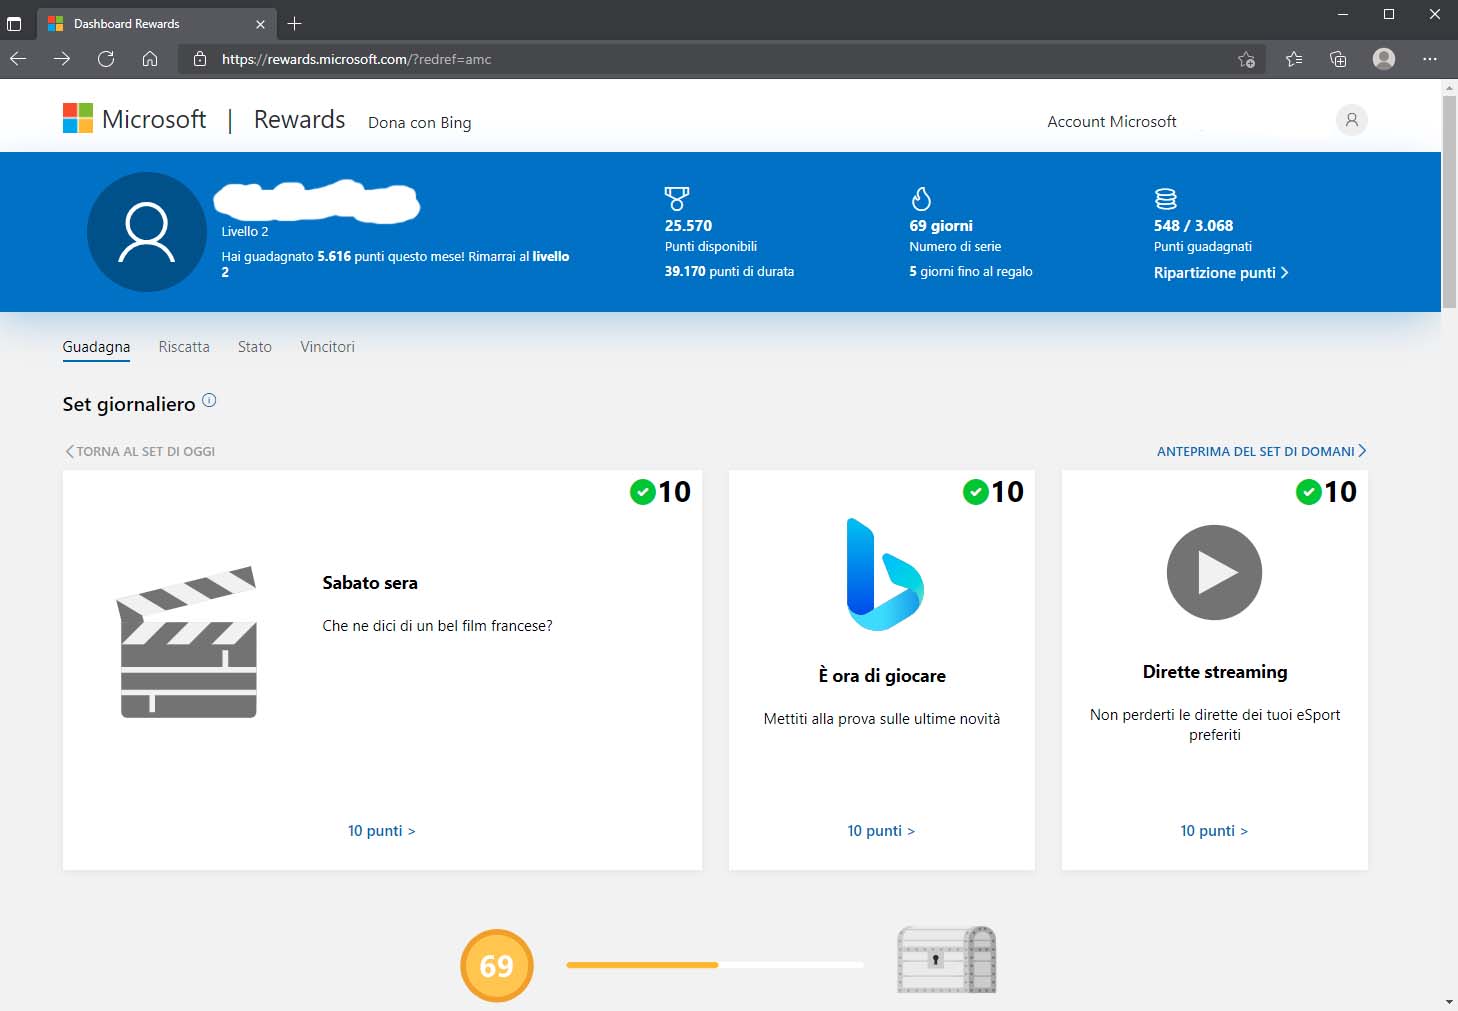Screen dimensions: 1458x1011
Task: Click the Livello 2 label
Action: pos(245,231)
